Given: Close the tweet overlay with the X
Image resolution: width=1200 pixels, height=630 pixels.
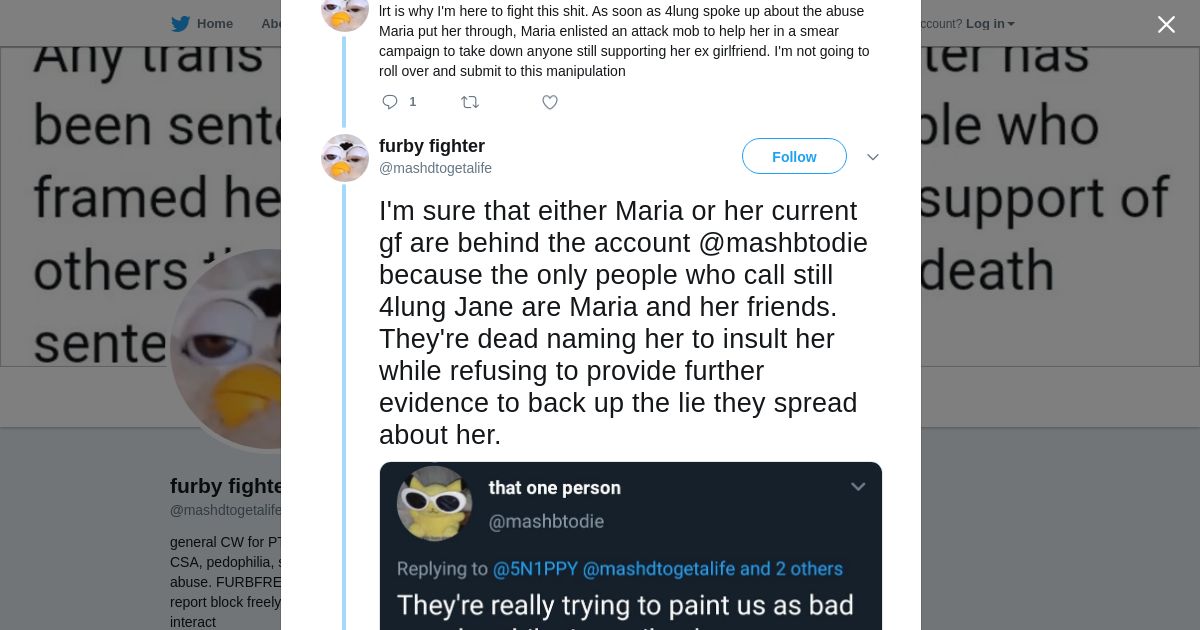Looking at the screenshot, I should 1166,25.
